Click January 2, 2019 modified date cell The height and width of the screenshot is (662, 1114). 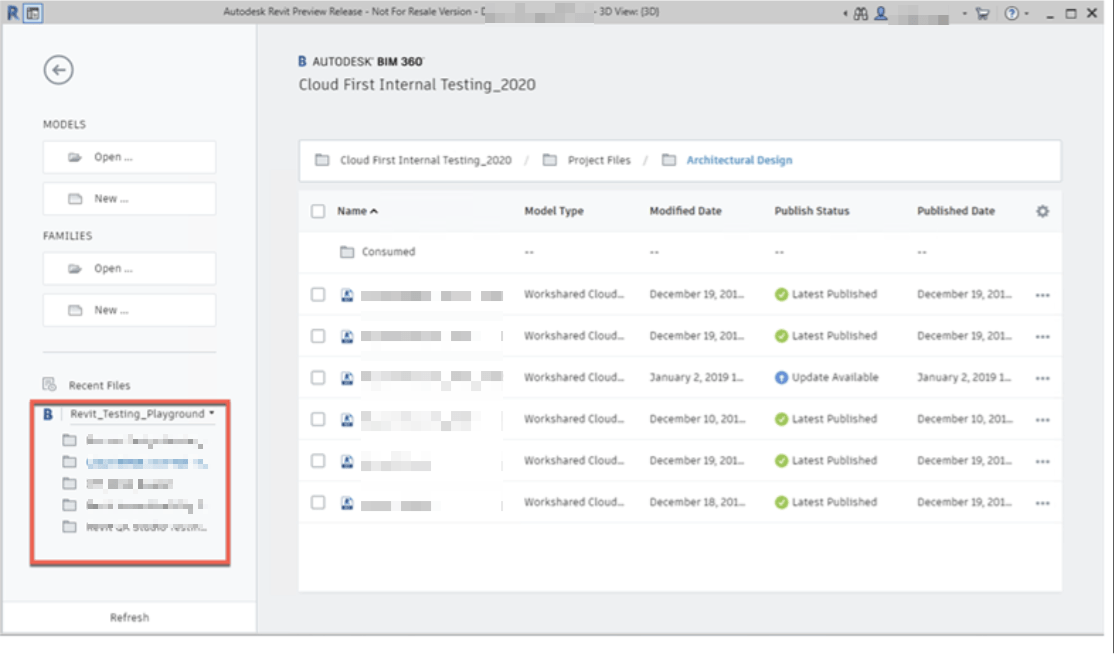(x=696, y=377)
